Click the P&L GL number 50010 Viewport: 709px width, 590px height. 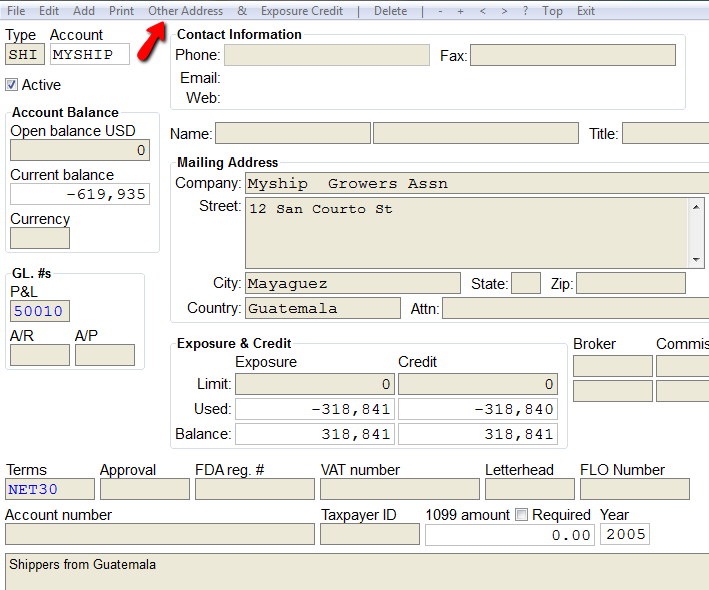[40, 311]
